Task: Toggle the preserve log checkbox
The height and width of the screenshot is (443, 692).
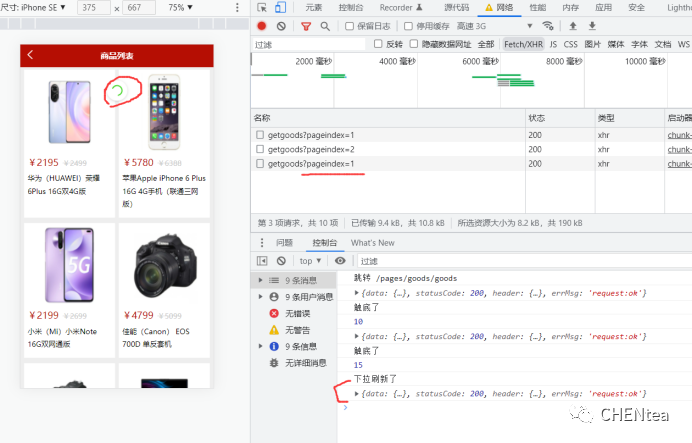Action: tap(349, 26)
